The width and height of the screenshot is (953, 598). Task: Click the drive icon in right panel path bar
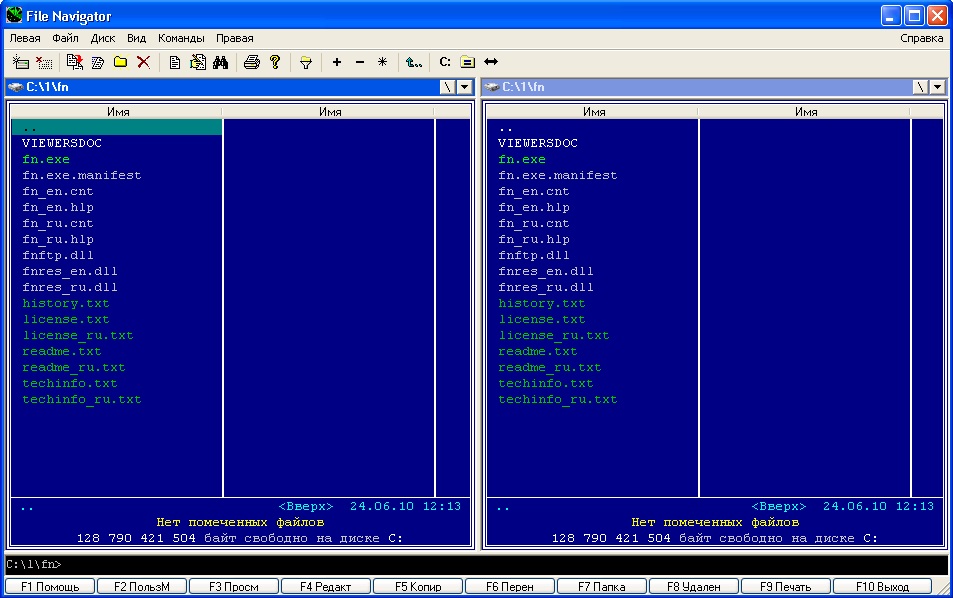tap(492, 87)
